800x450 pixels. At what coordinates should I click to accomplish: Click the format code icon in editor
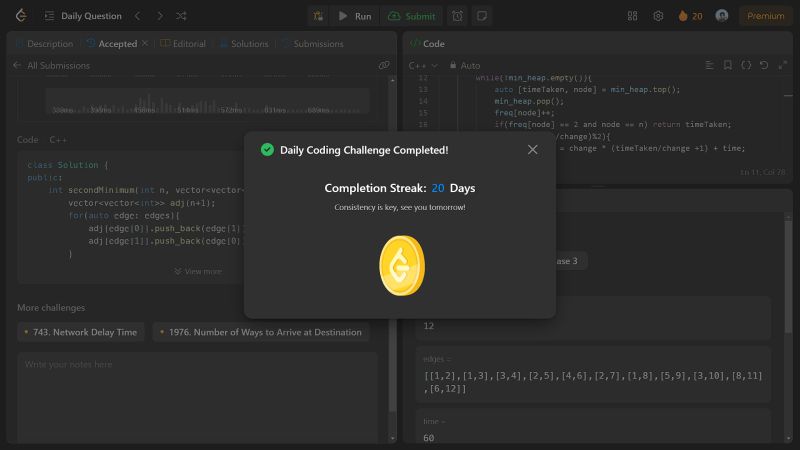709,65
